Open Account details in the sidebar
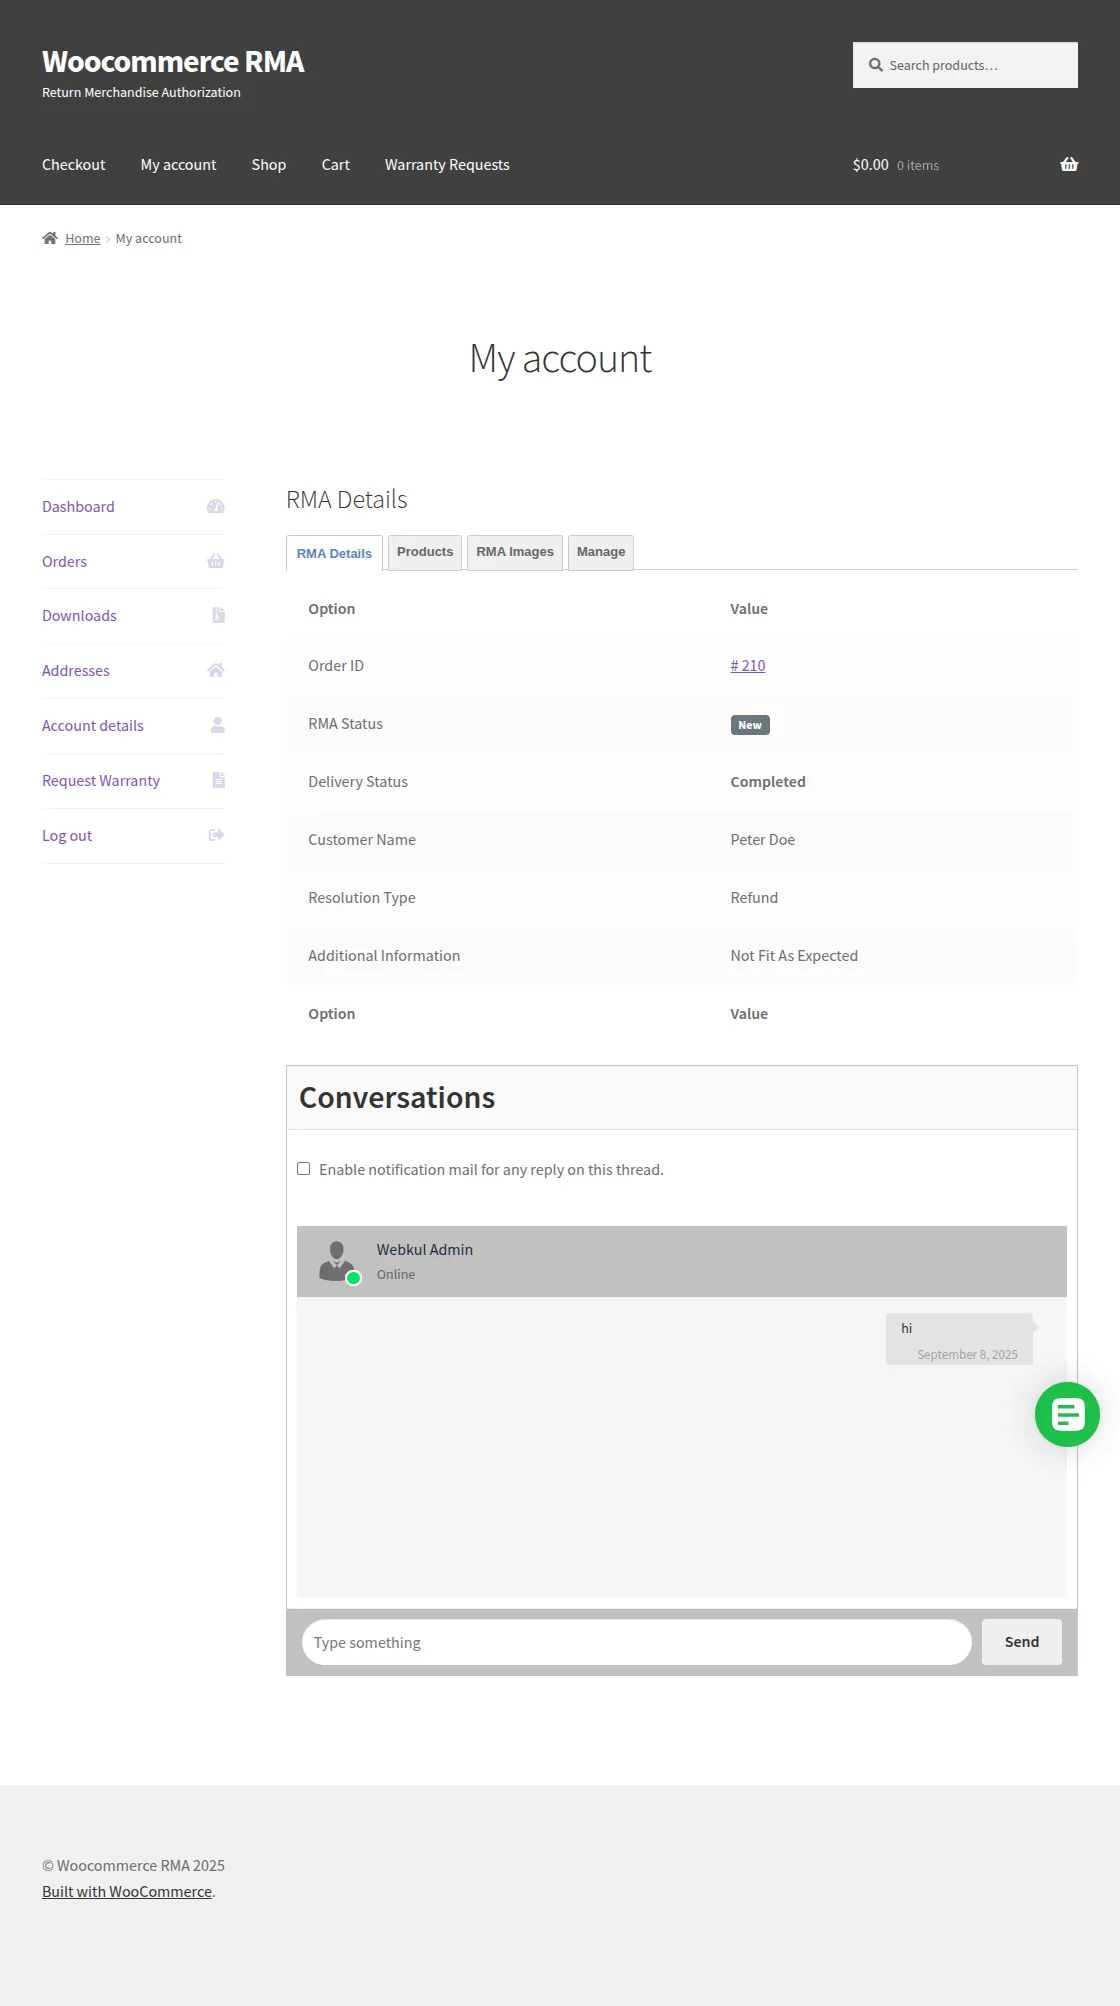This screenshot has height=2006, width=1120. tap(93, 726)
